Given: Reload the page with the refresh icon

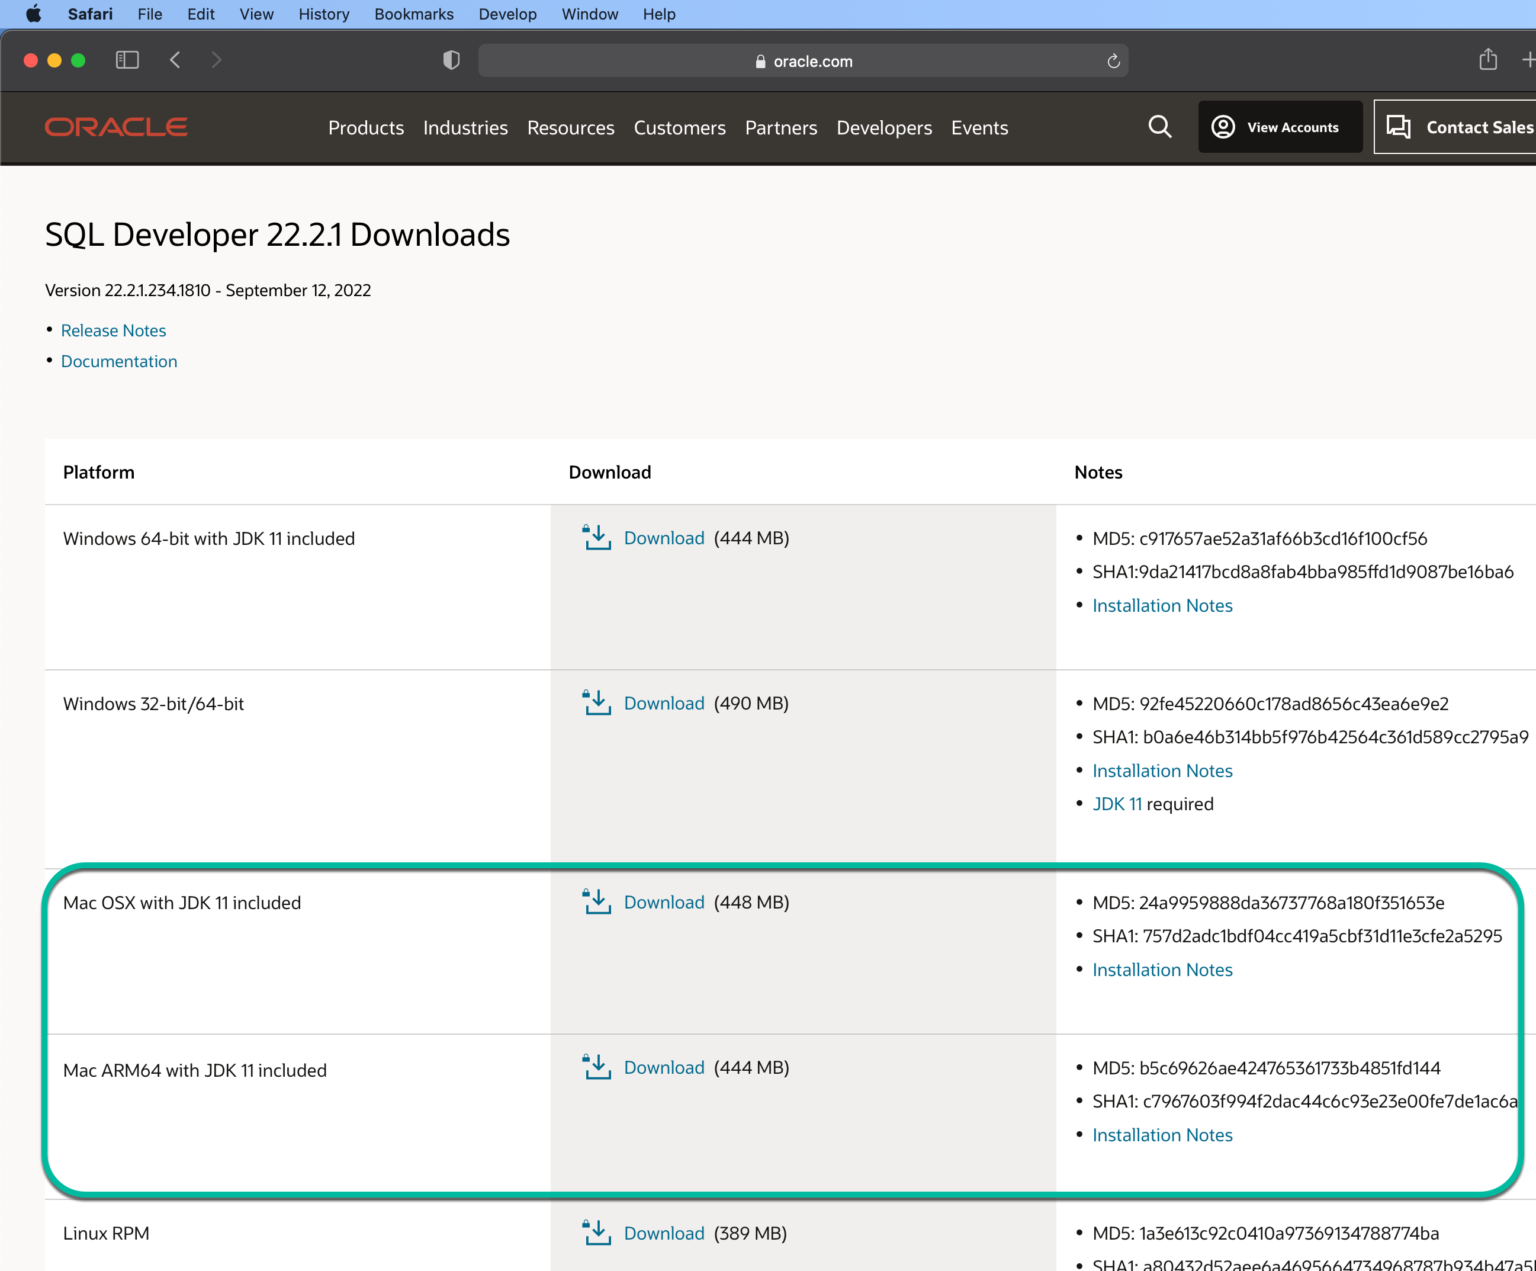Looking at the screenshot, I should 1113,61.
